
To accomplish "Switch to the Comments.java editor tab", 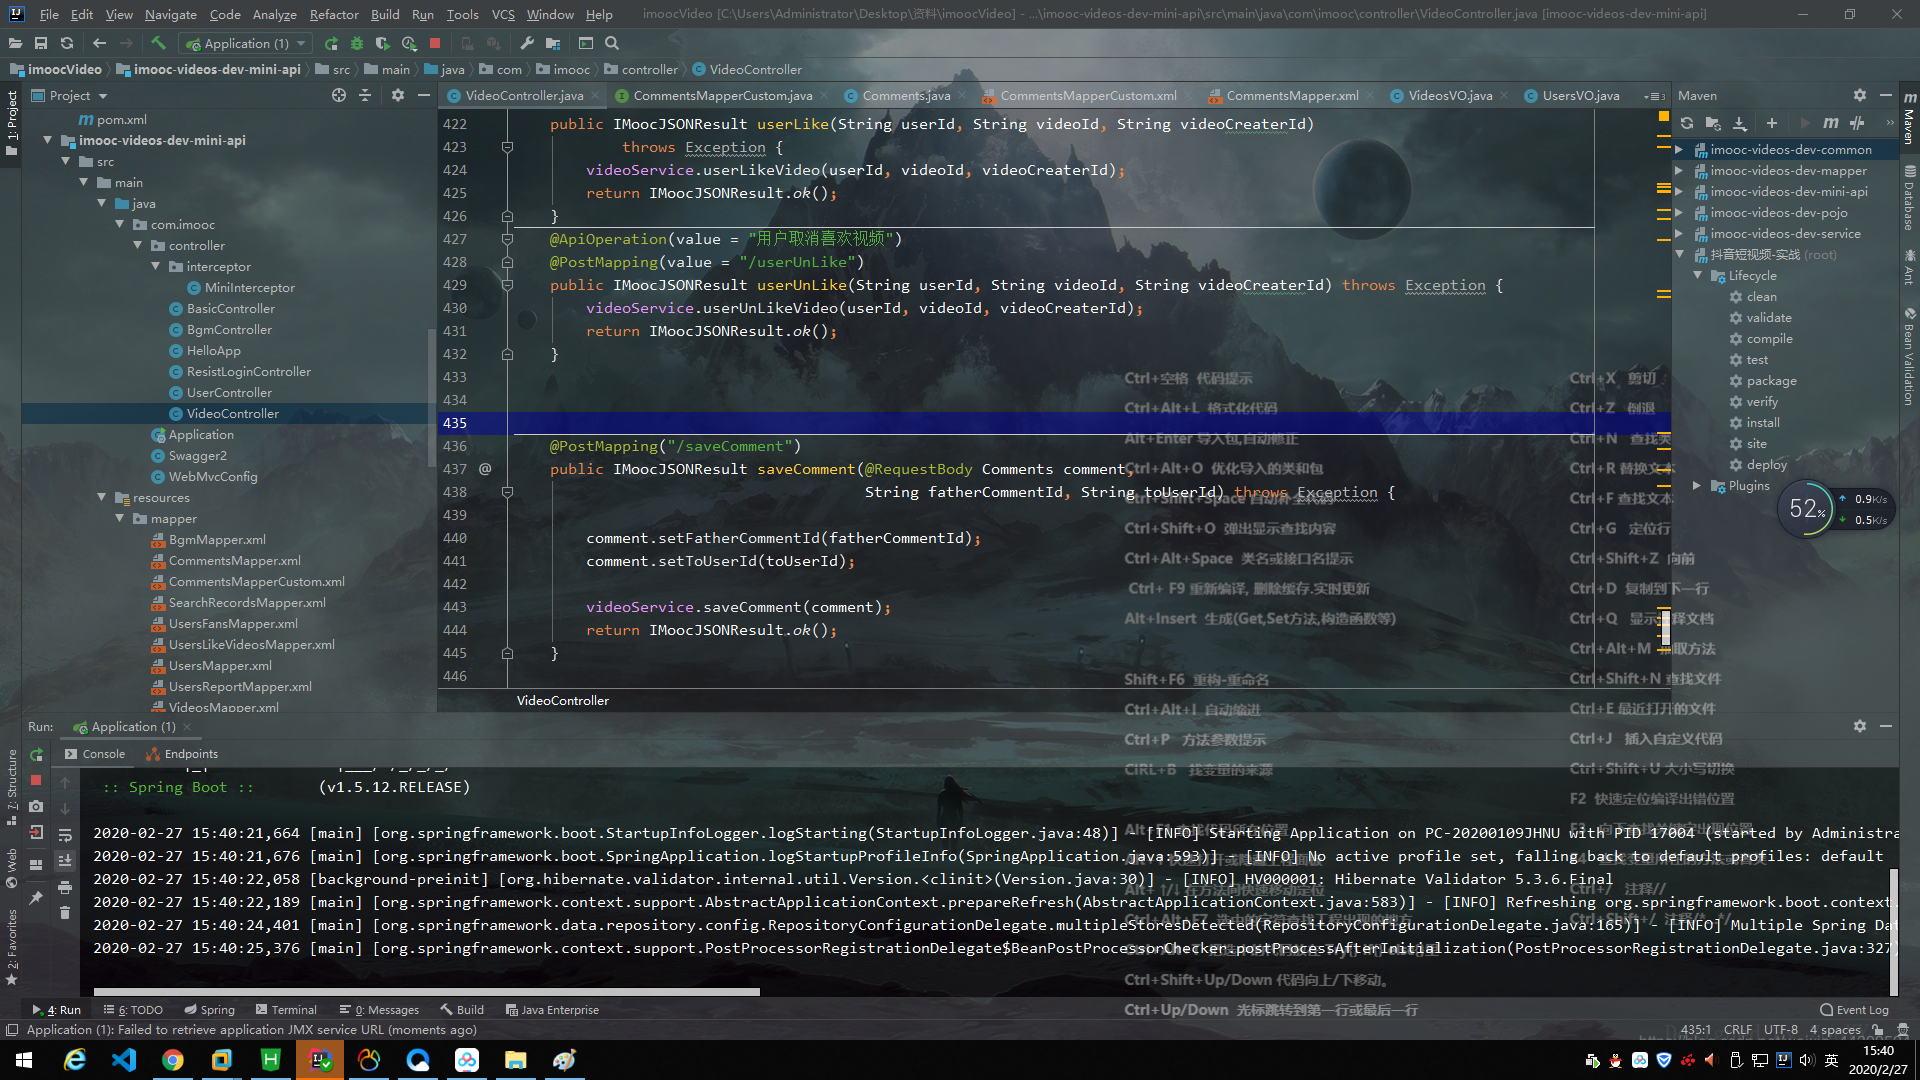I will pyautogui.click(x=906, y=95).
